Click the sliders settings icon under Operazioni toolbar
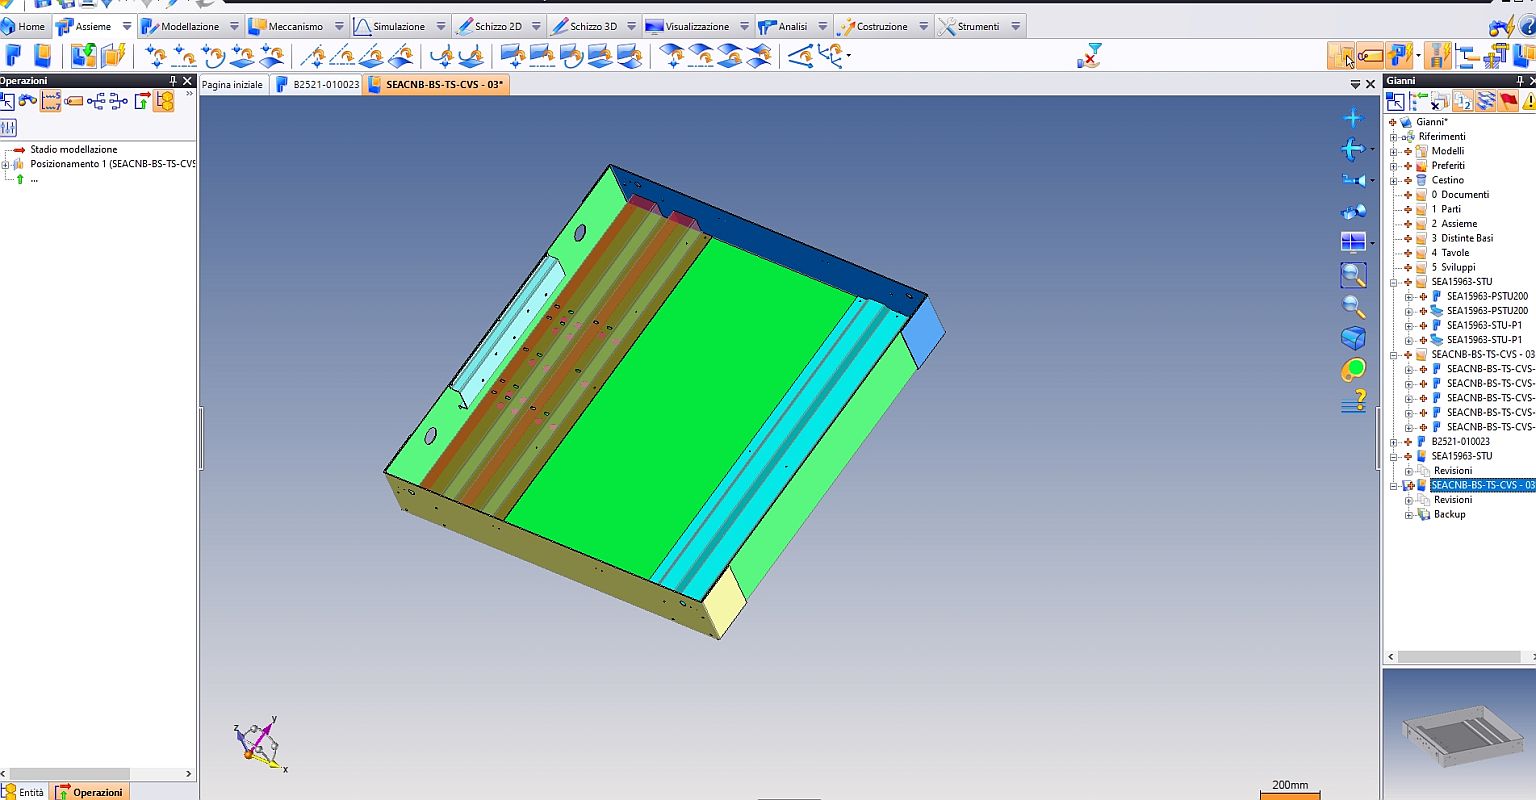This screenshot has width=1536, height=800. tap(8, 127)
